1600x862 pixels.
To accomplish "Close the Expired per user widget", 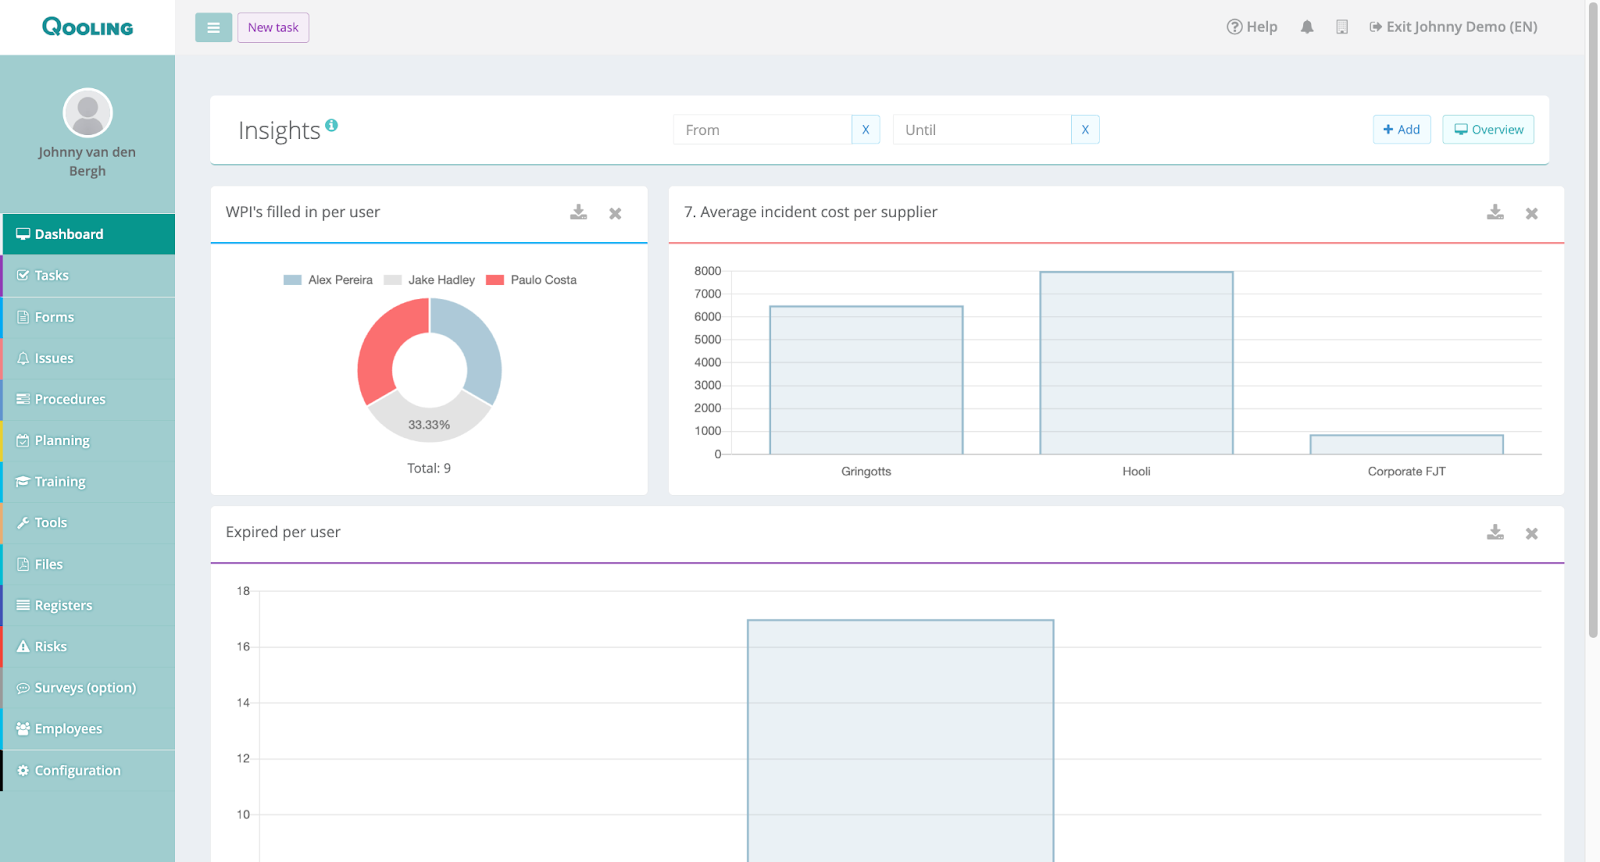I will 1531,533.
